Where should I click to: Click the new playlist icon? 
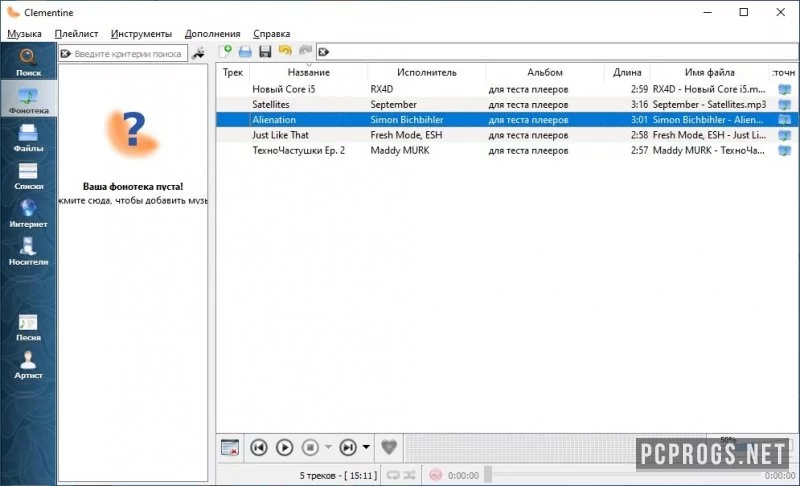point(225,51)
